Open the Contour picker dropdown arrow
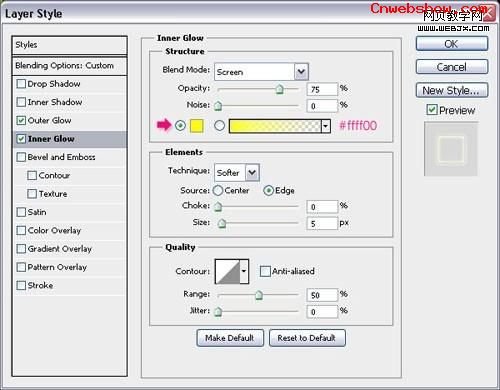Screen dimensions: 500x390 (244, 271)
